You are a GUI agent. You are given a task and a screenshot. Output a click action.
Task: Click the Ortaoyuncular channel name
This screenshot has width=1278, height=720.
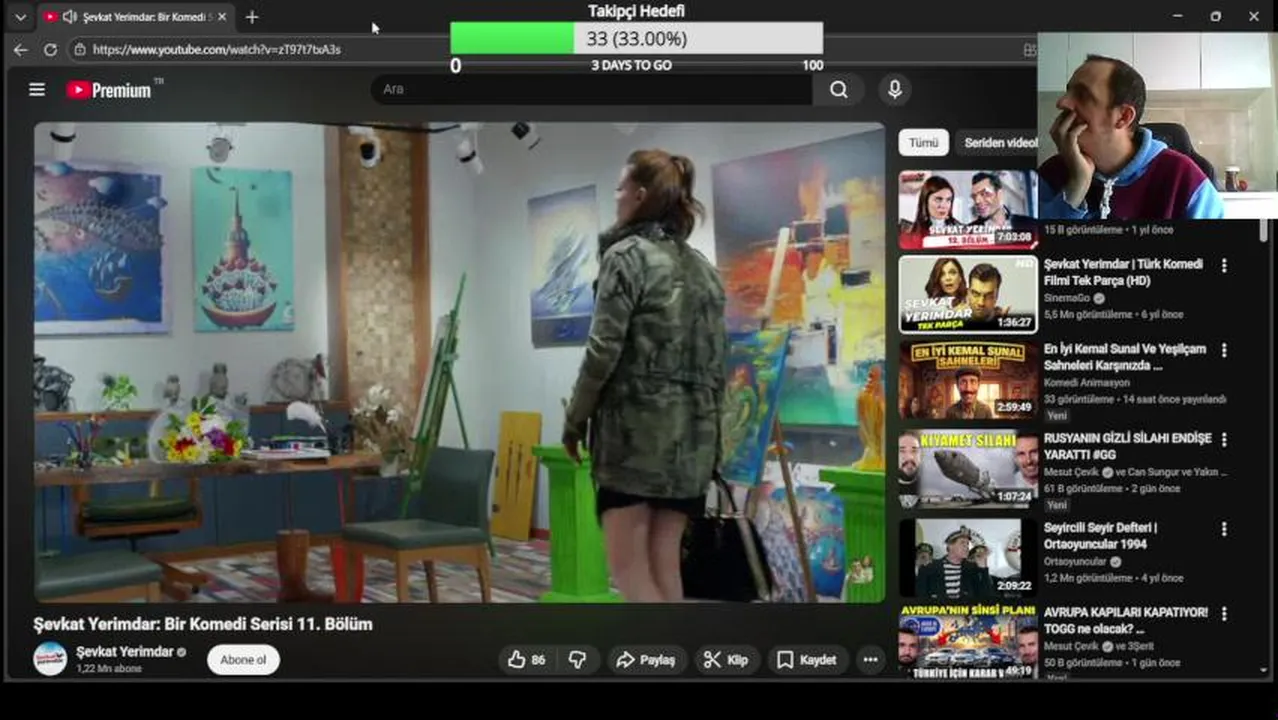[1075, 562]
